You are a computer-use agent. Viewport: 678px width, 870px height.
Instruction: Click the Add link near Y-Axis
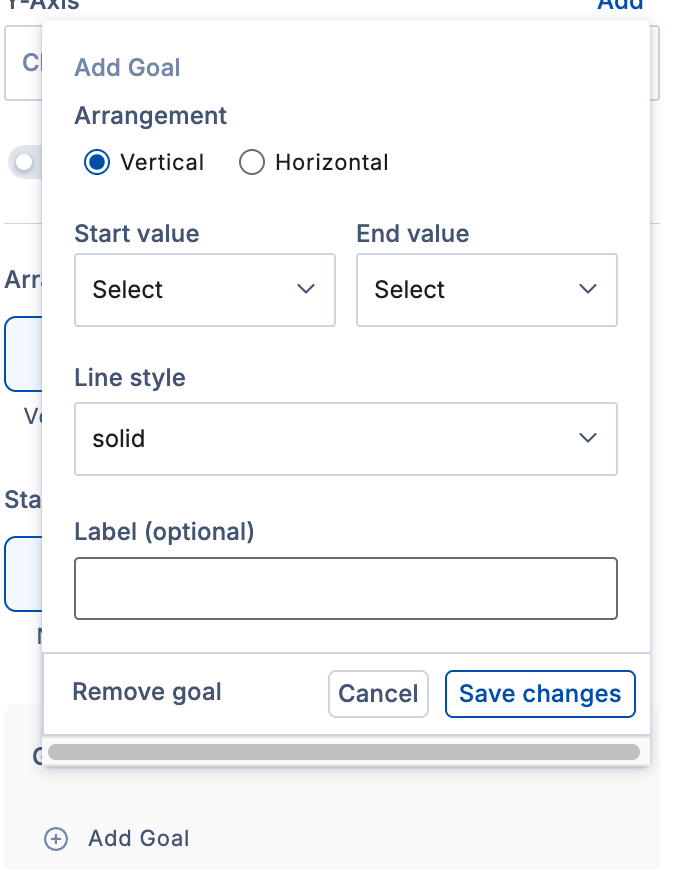click(x=620, y=4)
